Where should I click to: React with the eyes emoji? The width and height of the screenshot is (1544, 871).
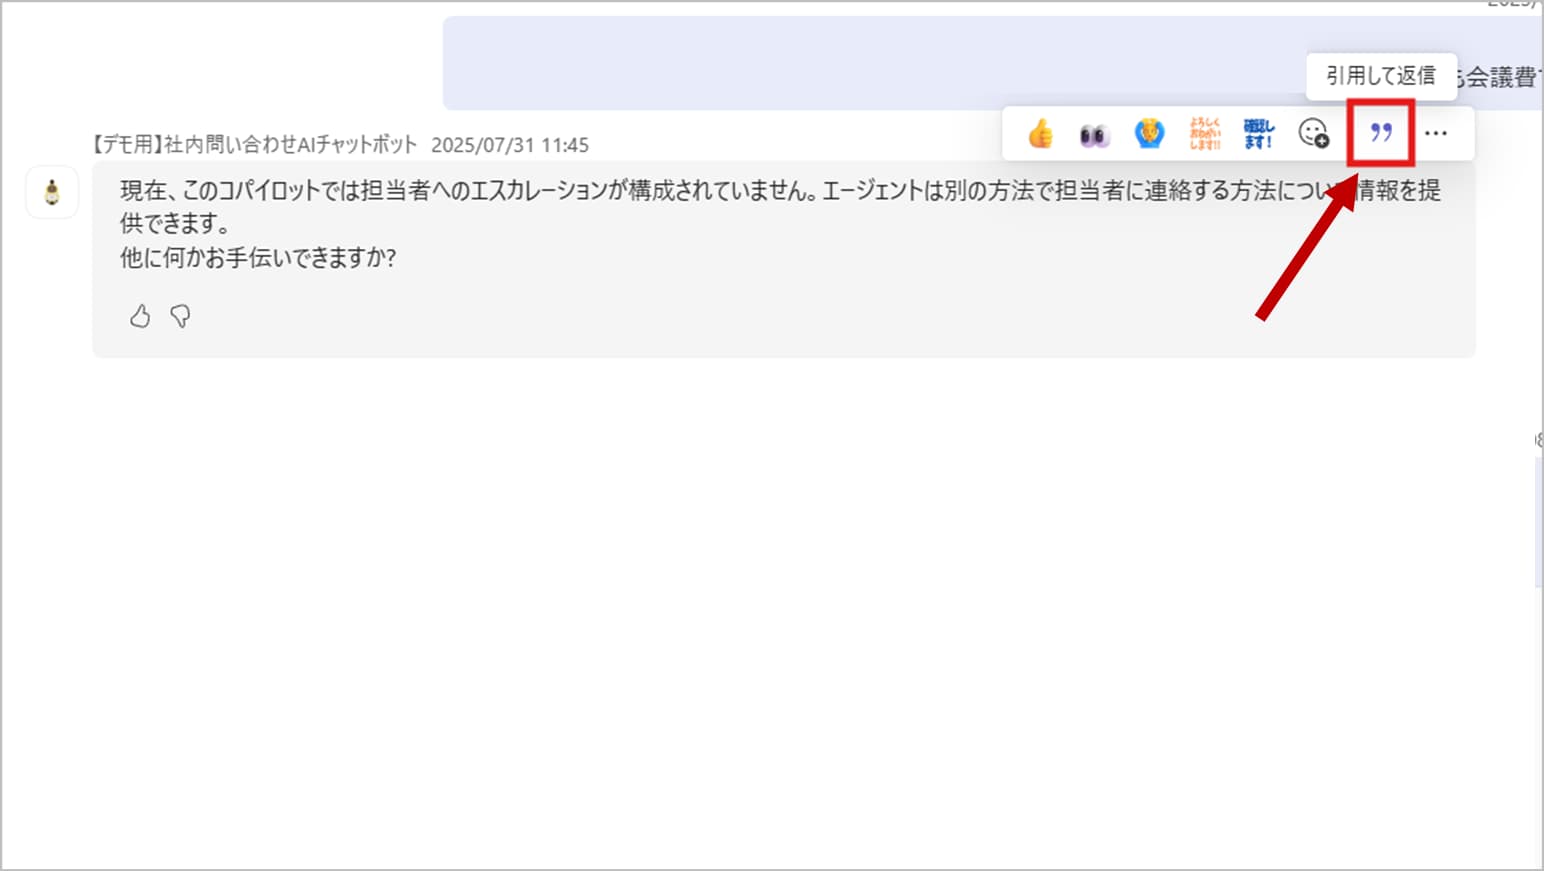[x=1094, y=134]
